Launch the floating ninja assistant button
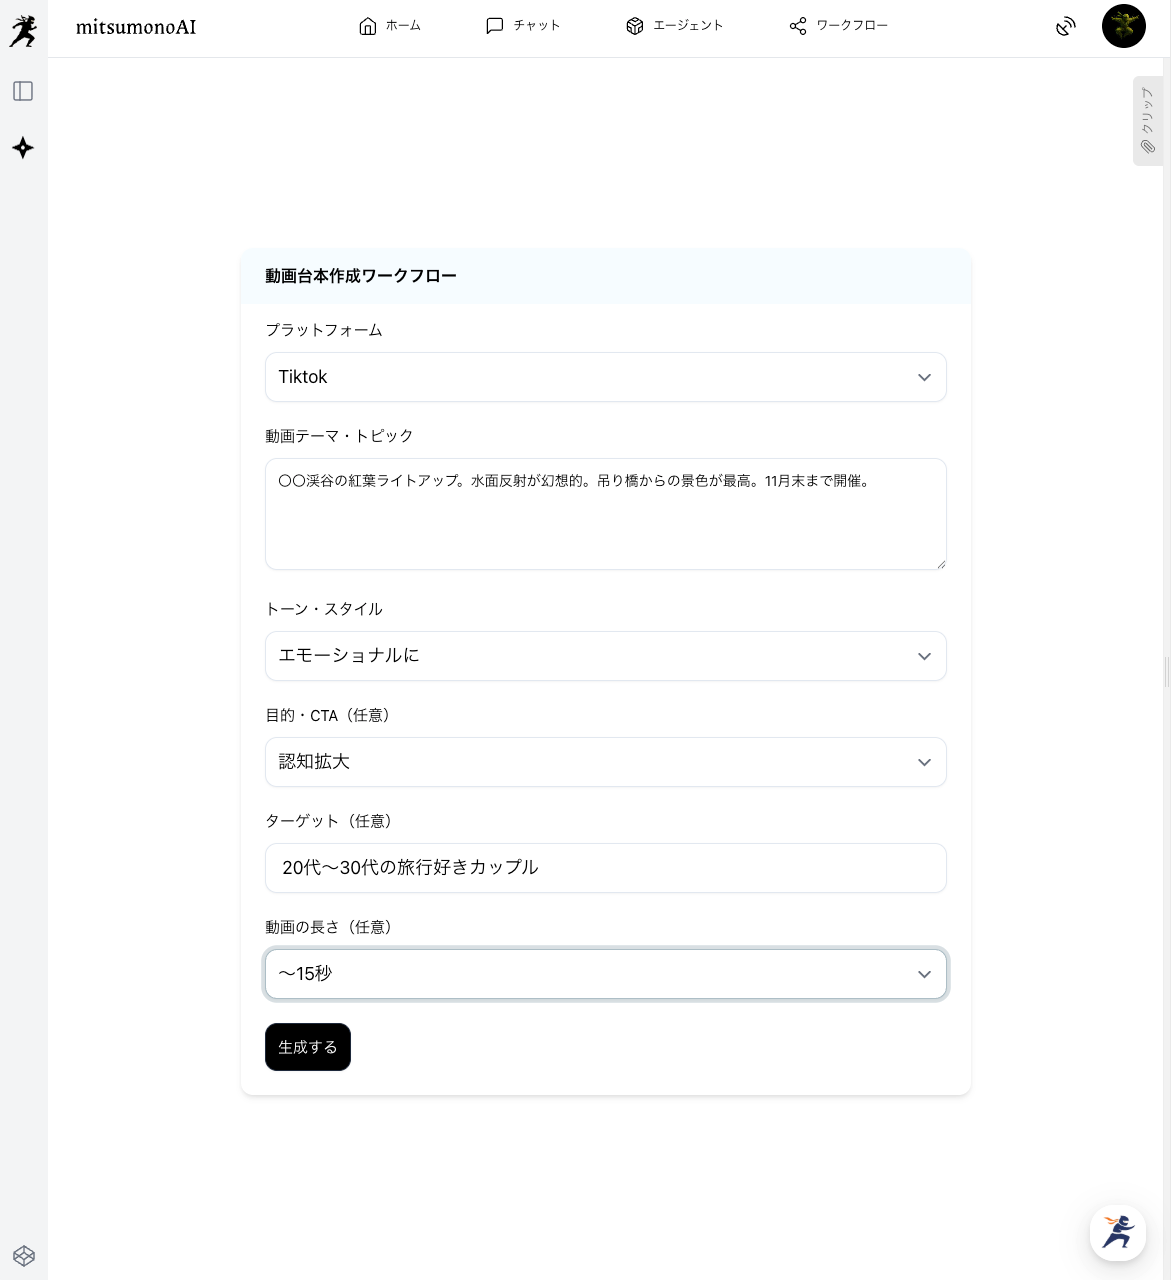Image resolution: width=1171 pixels, height=1280 pixels. coord(1117,1232)
